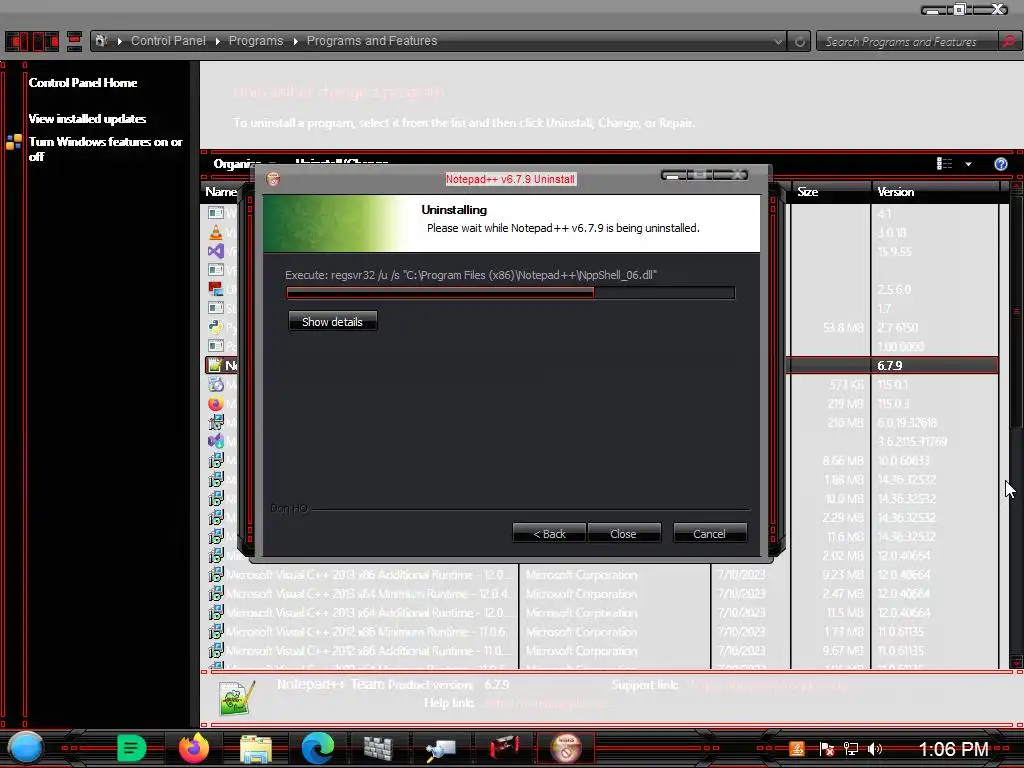The width and height of the screenshot is (1024, 768).
Task: Click Programs and Features breadcrumb
Action: click(x=372, y=40)
